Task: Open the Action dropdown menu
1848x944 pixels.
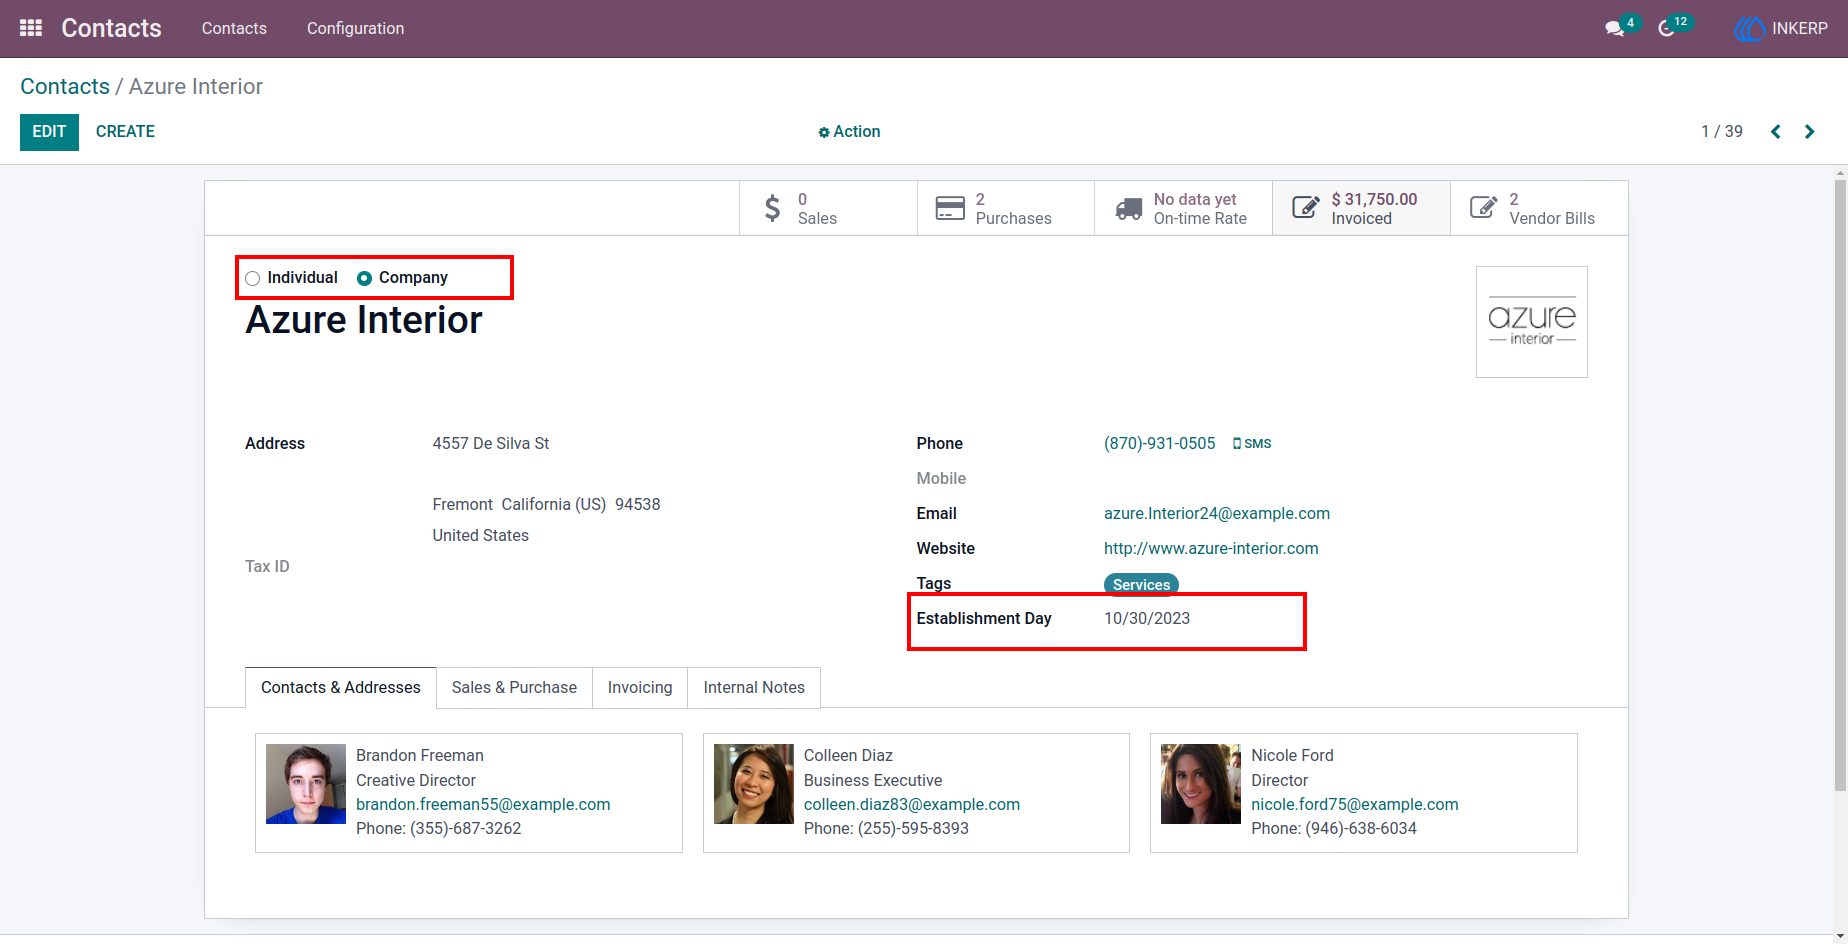Action: tap(849, 131)
